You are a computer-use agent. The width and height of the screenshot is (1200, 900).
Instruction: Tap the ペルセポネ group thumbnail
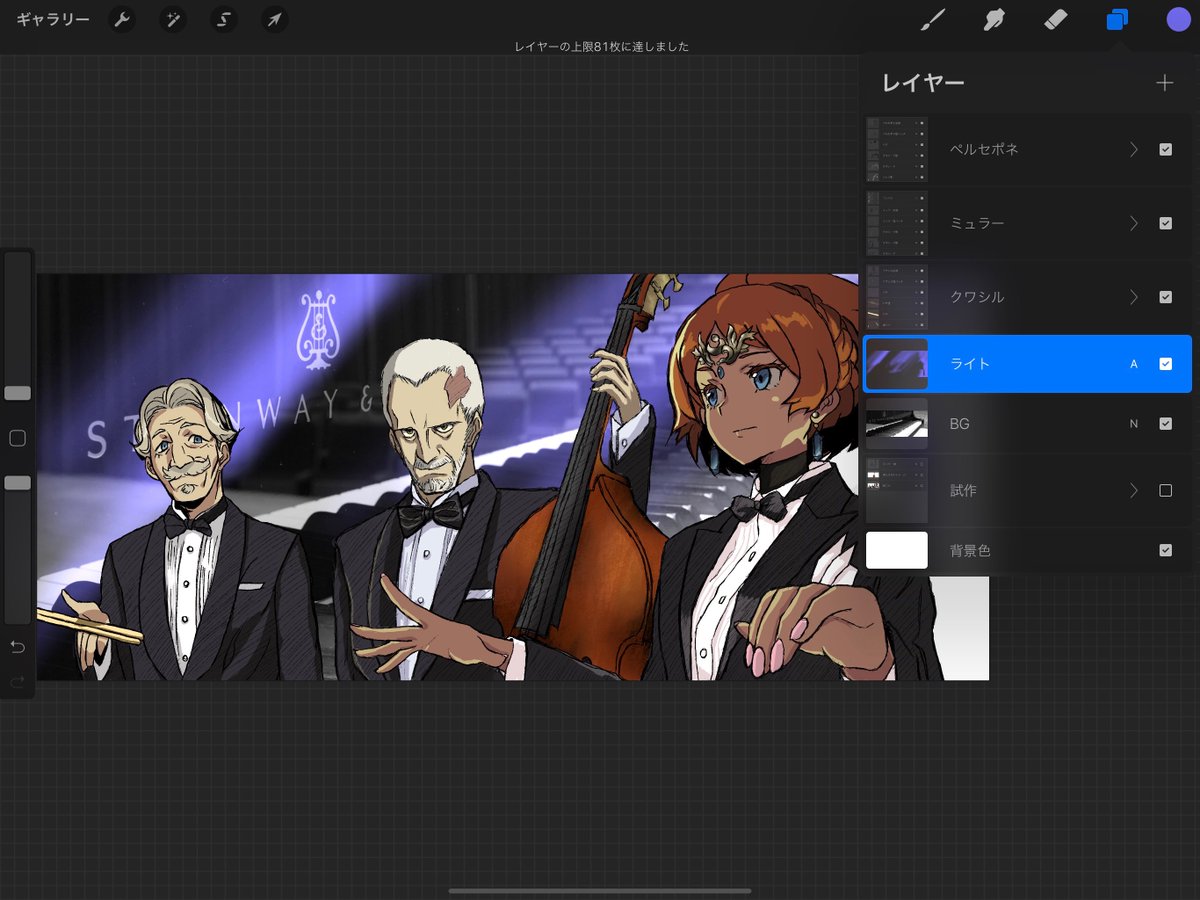pos(897,149)
